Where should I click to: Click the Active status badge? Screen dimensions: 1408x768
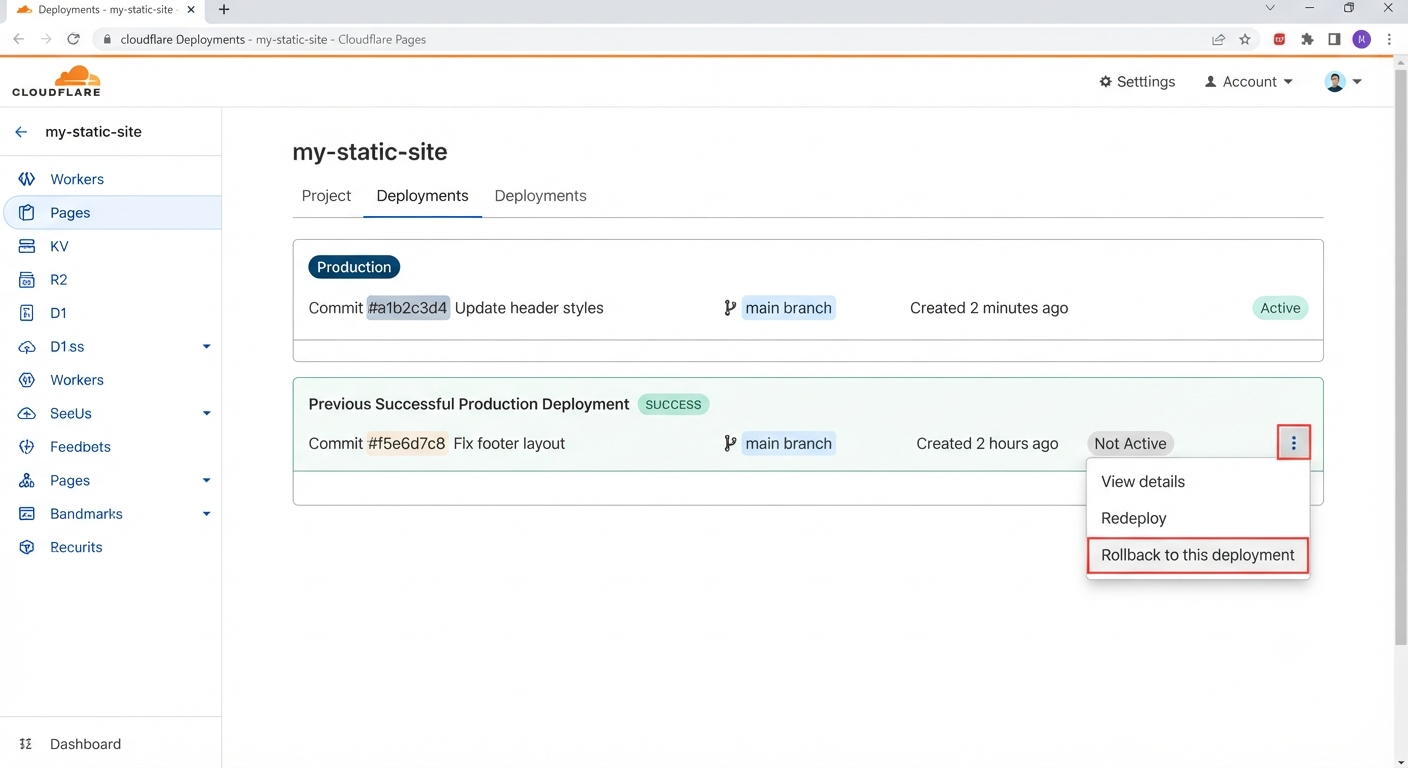tap(1280, 308)
